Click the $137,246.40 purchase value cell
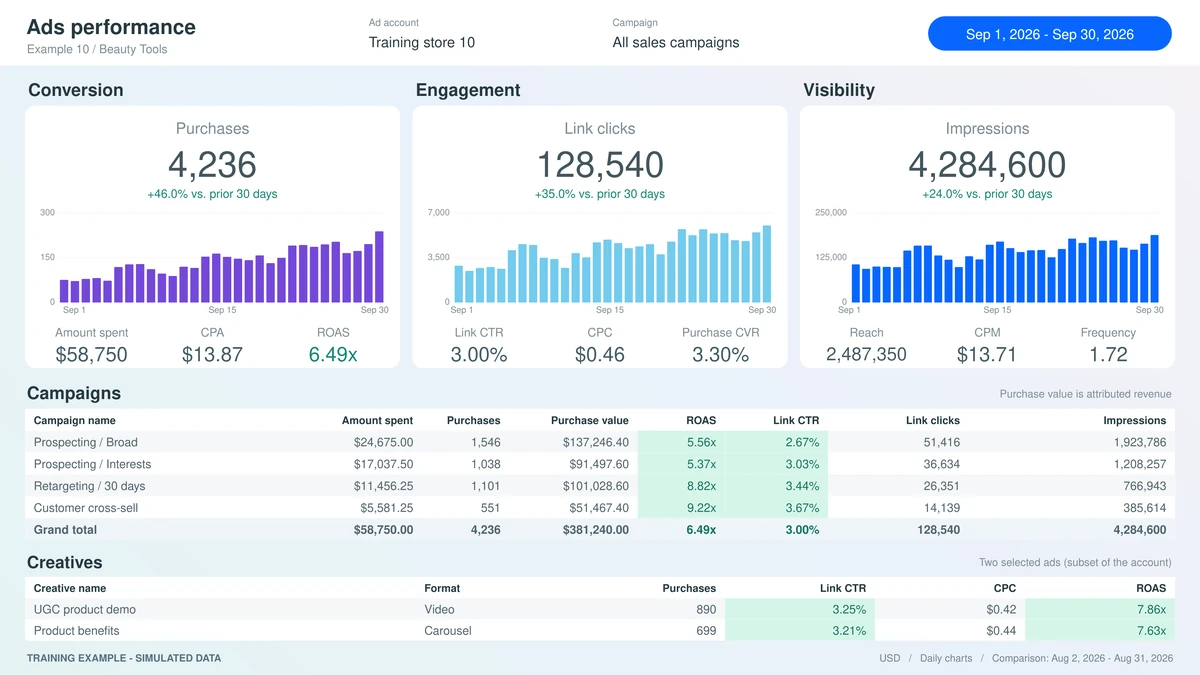The height and width of the screenshot is (675, 1200). point(596,442)
